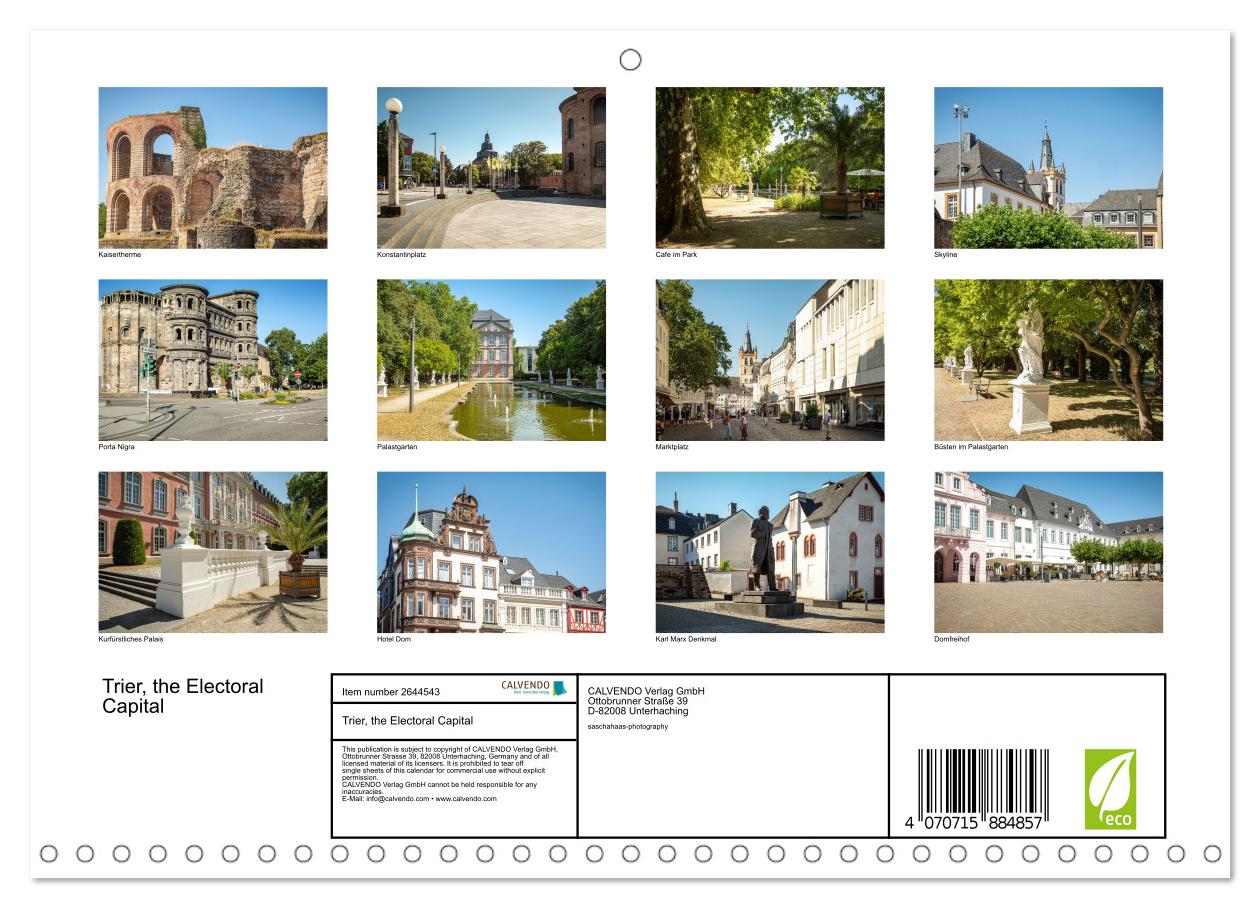
Task: Open the Kaisertherme ruins photo
Action: pyautogui.click(x=213, y=168)
